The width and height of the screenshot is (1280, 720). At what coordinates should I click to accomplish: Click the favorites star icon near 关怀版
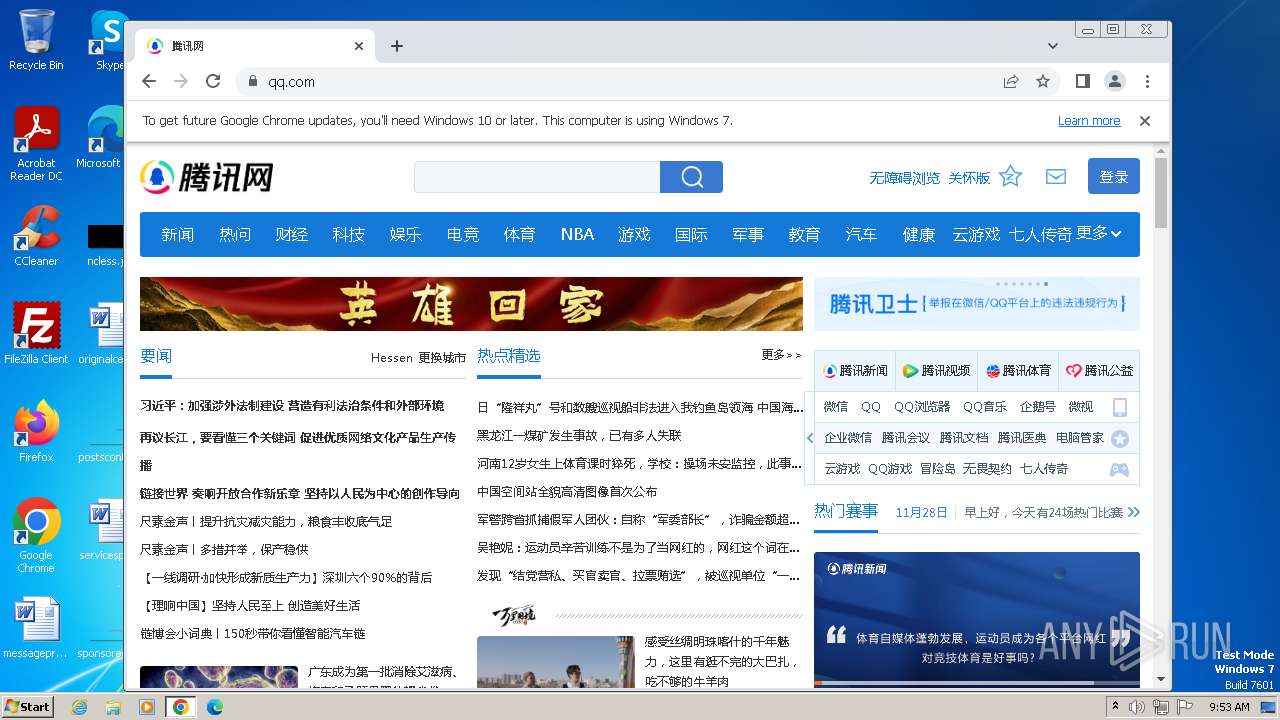tap(1011, 177)
